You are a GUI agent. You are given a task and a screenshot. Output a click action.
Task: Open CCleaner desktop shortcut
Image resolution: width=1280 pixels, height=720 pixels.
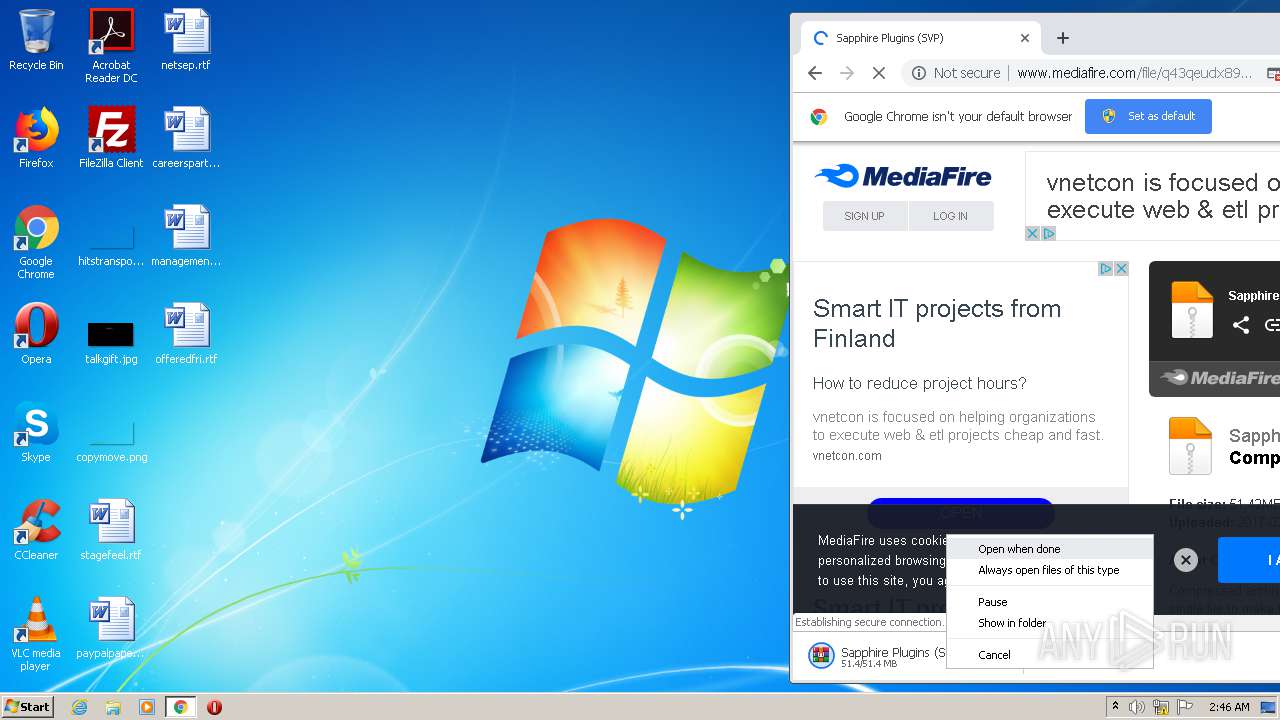(x=36, y=530)
